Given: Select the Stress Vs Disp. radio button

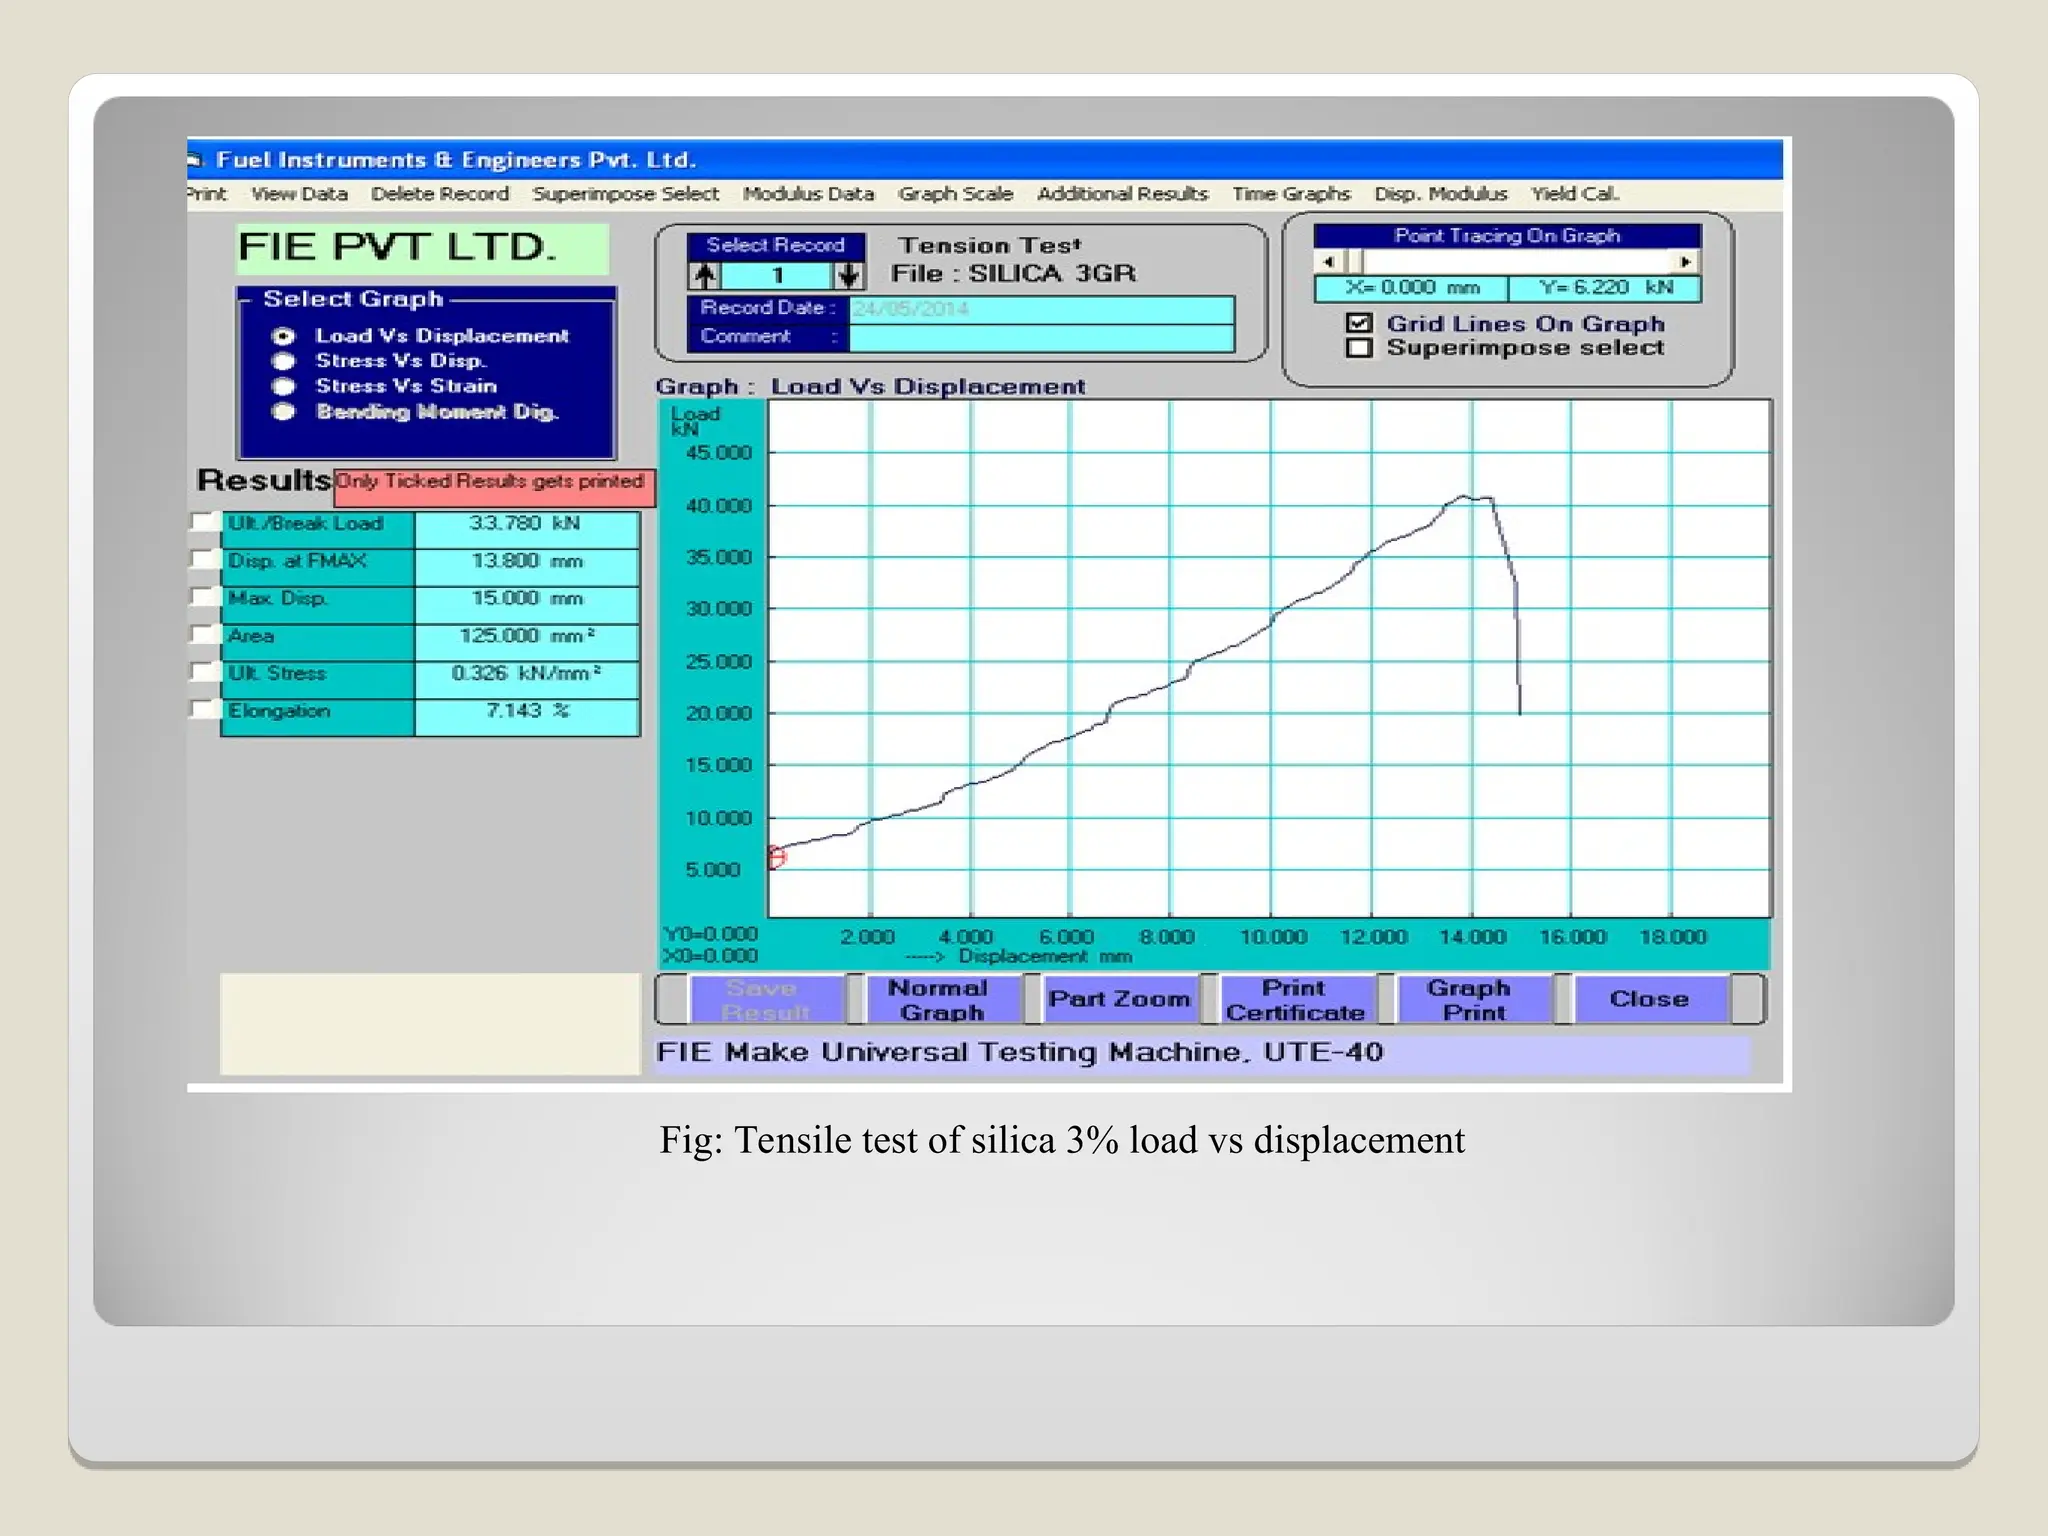Looking at the screenshot, I should (284, 361).
